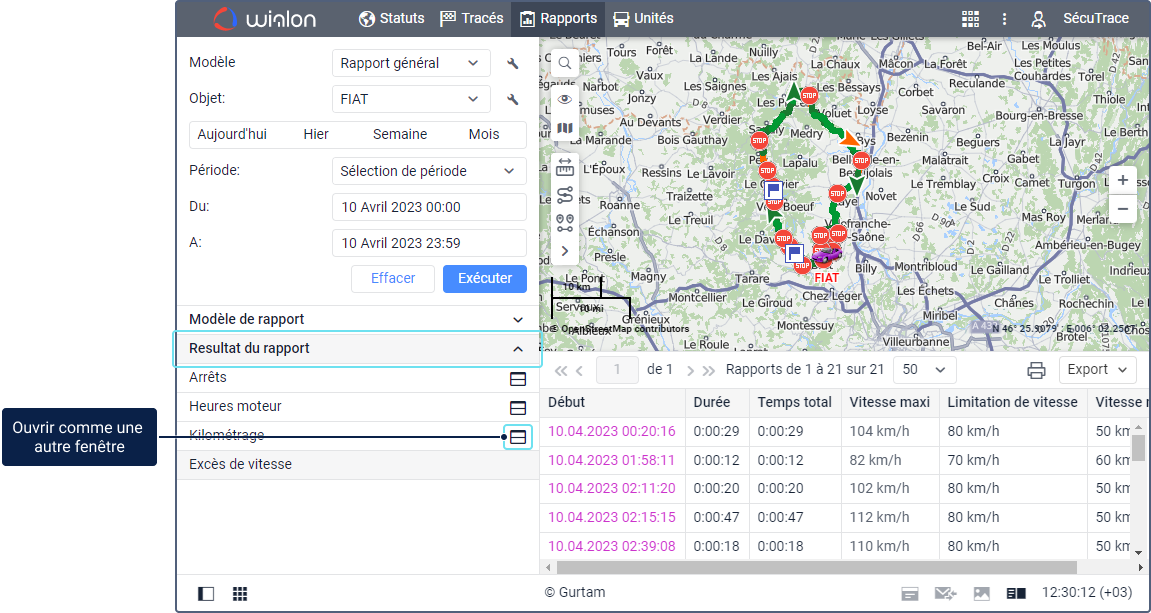The image size is (1151, 613).
Task: Edit report template with Modèle wrench icon
Action: 513,64
